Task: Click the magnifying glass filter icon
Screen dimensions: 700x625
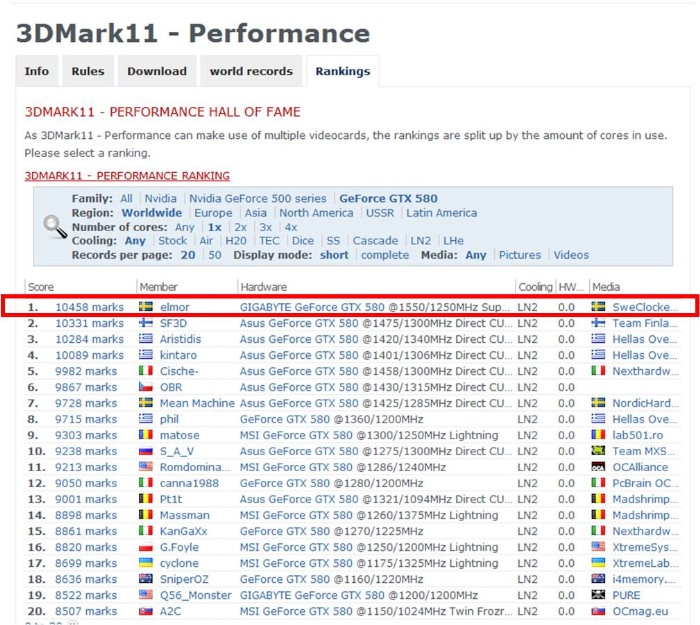Action: pos(54,226)
